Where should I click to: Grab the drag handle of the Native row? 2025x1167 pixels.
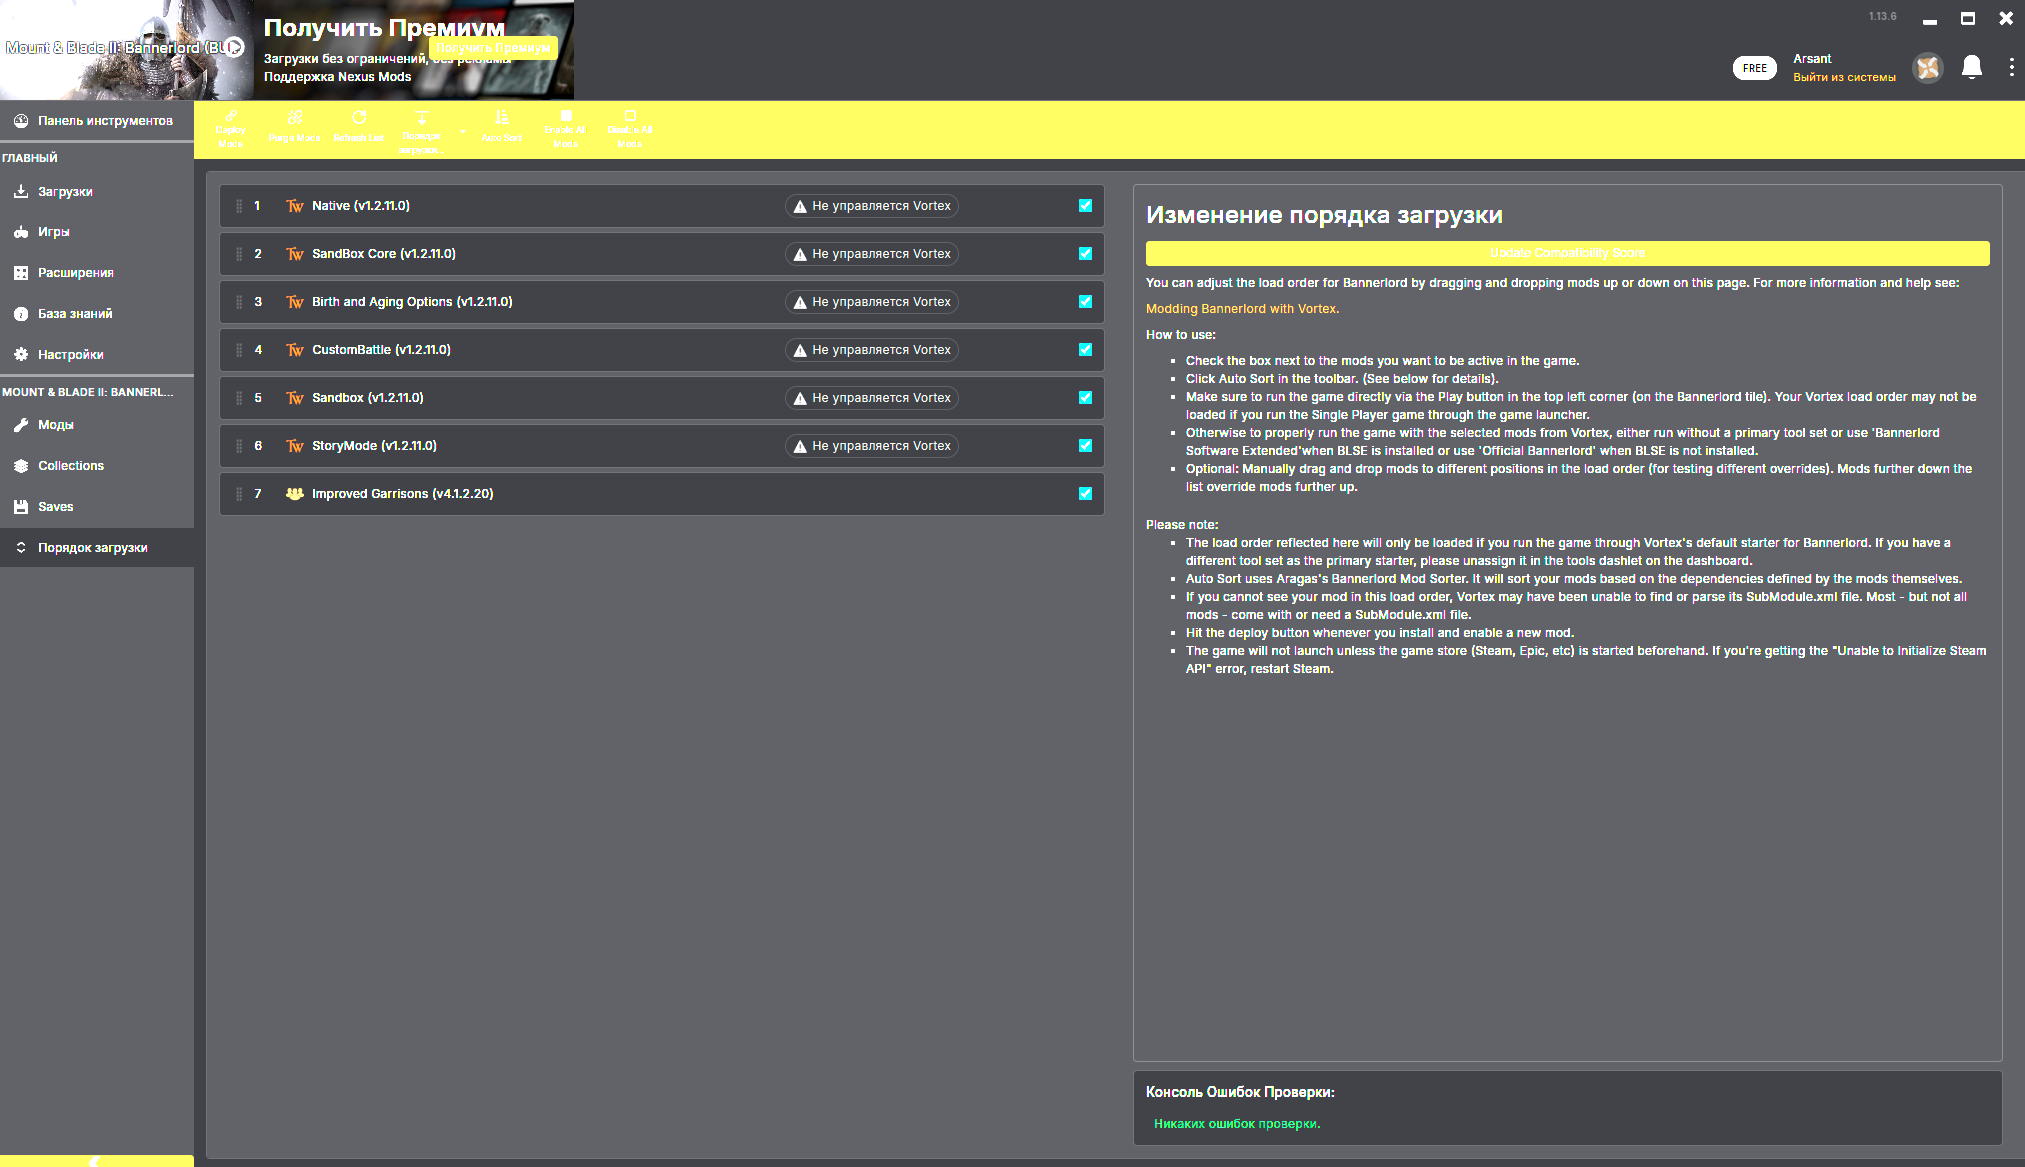[x=239, y=206]
